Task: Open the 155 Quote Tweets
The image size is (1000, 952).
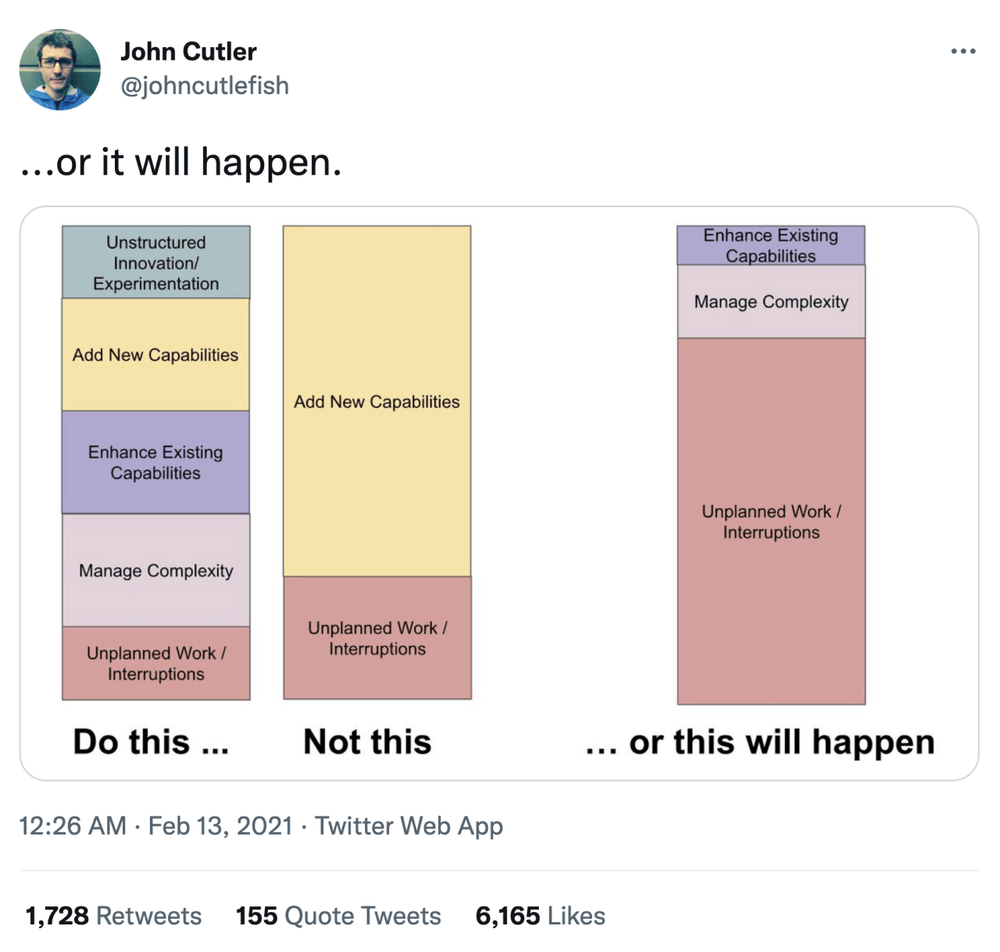Action: pyautogui.click(x=338, y=915)
